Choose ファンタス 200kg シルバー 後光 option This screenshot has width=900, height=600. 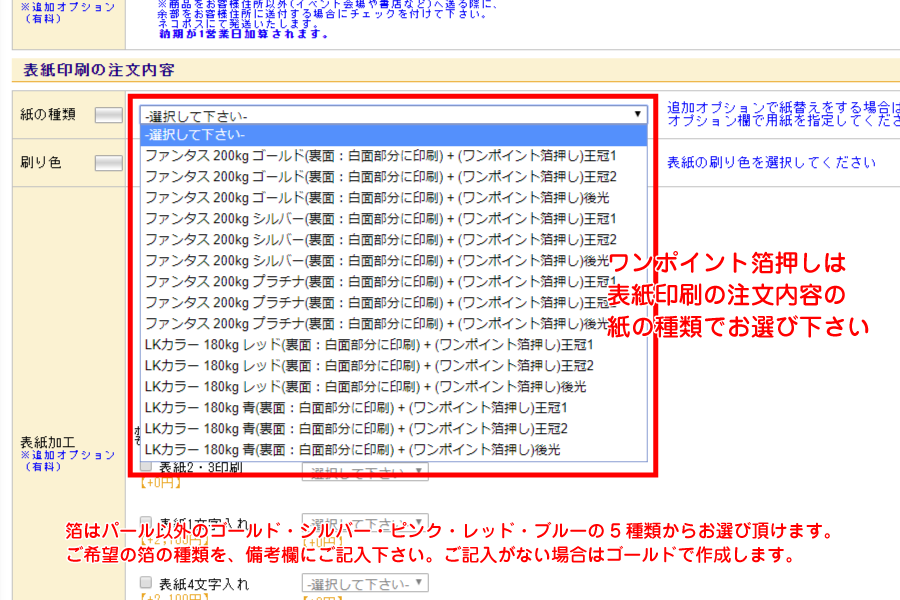pos(394,261)
